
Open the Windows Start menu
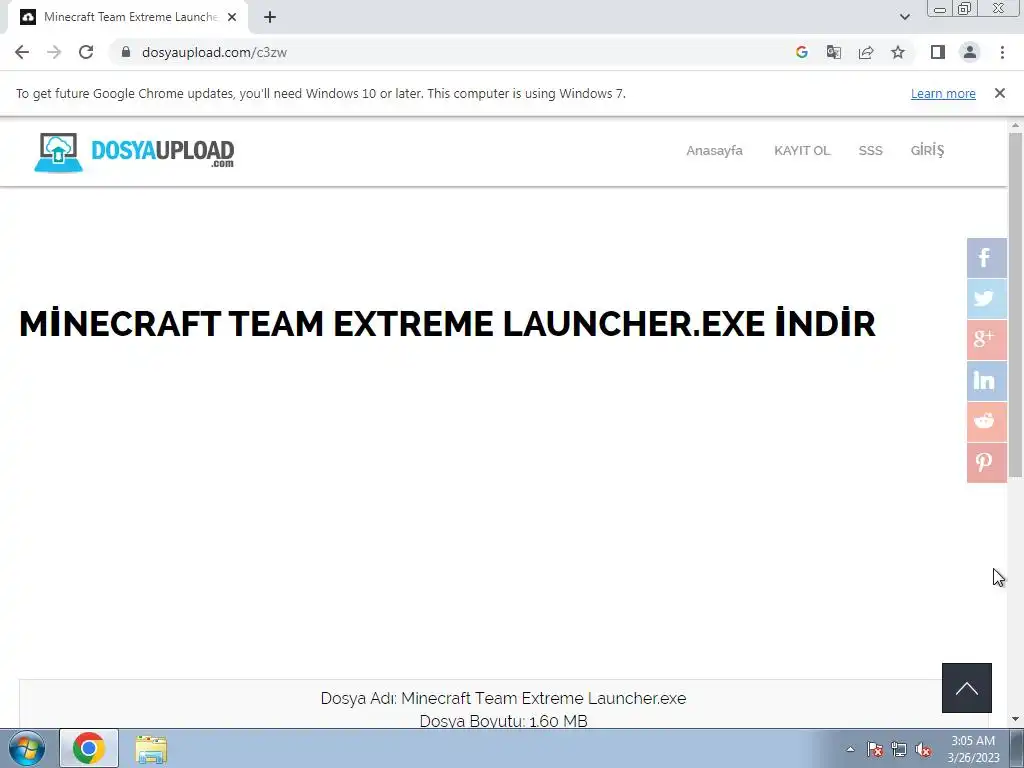[x=27, y=748]
